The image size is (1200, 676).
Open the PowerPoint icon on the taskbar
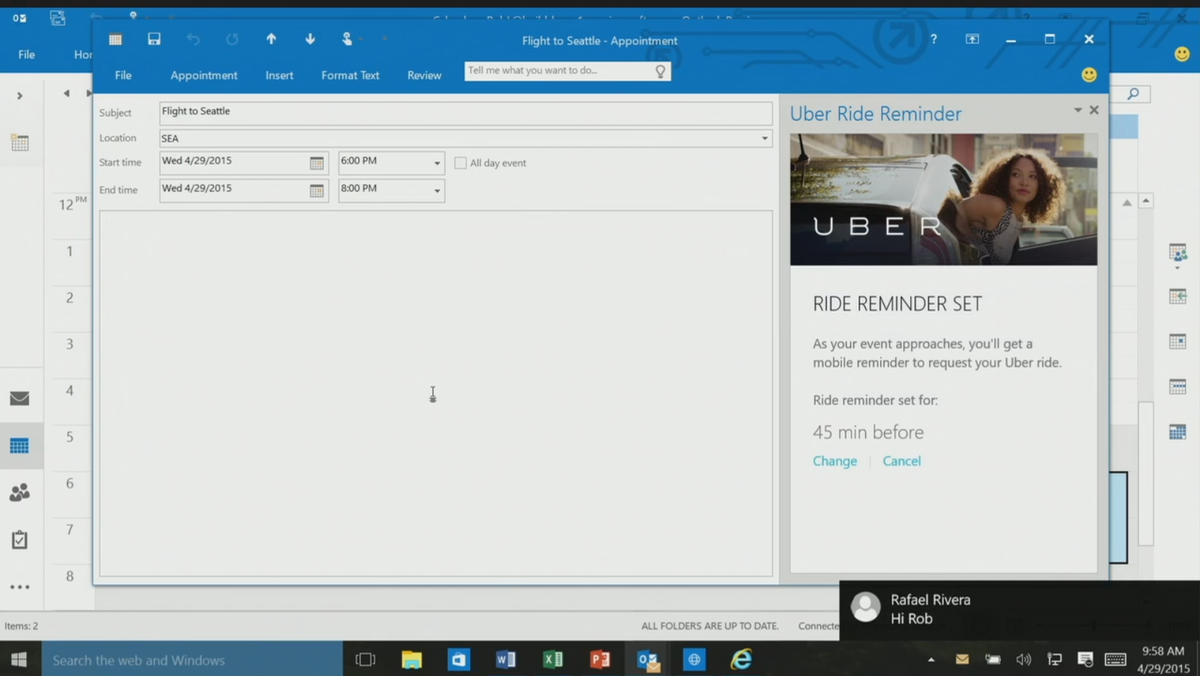tap(600, 659)
